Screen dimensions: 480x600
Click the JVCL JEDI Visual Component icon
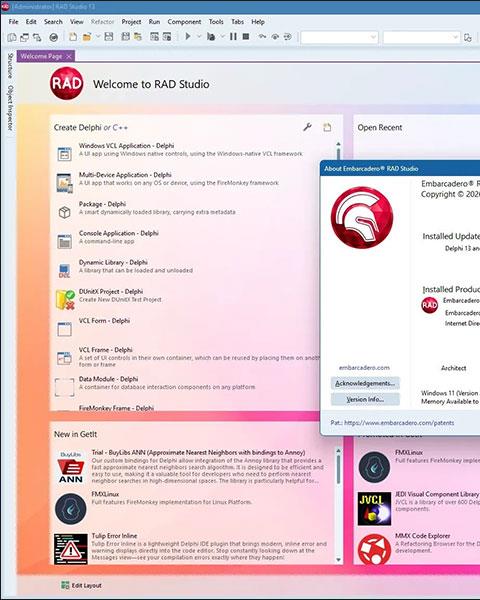[x=374, y=509]
